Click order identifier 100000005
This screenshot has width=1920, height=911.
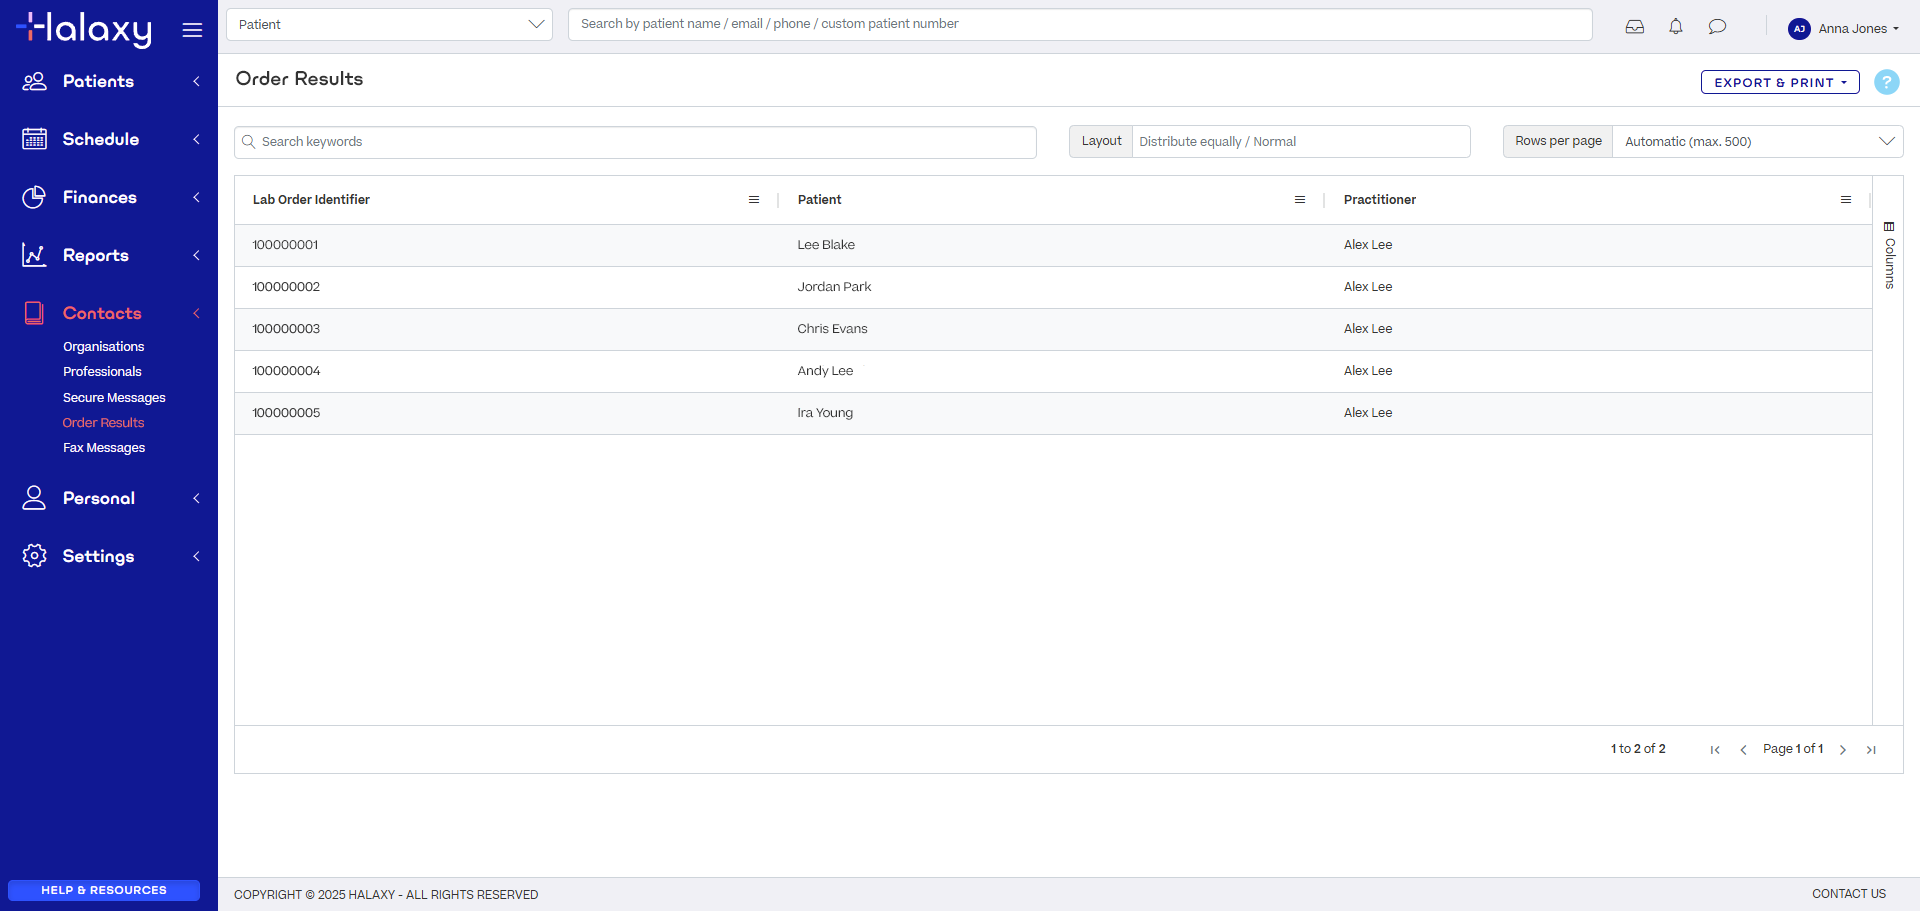click(x=286, y=413)
